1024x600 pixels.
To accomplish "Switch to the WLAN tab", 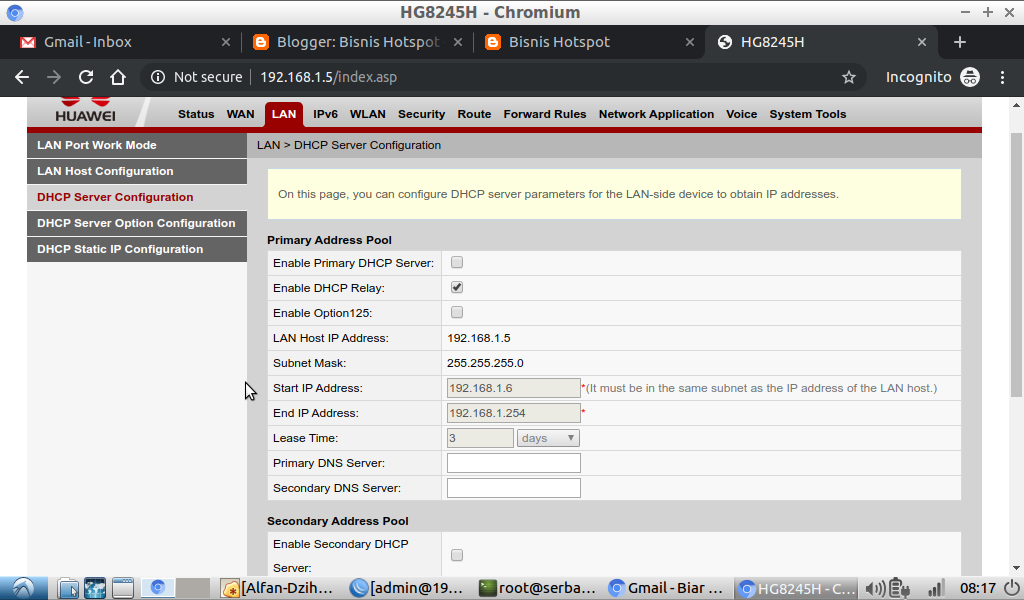I will (367, 114).
